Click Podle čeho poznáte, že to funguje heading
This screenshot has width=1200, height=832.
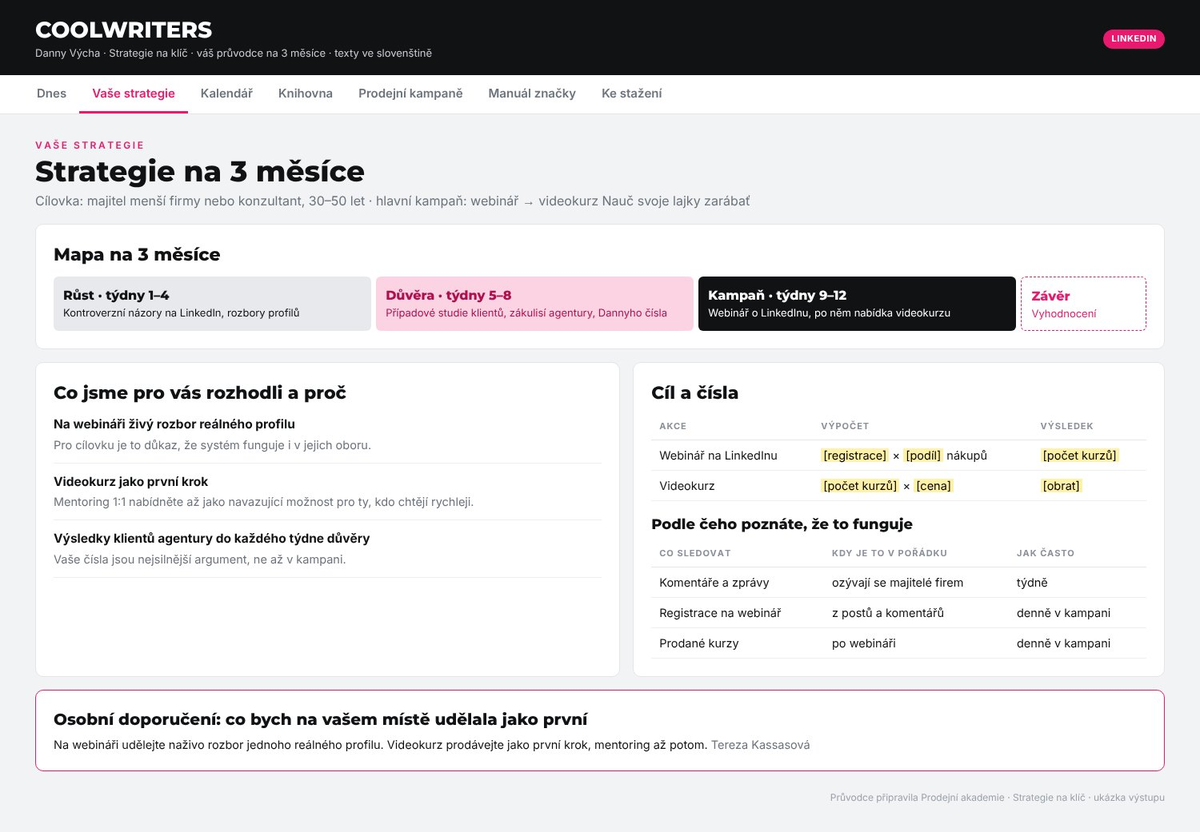tap(782, 524)
